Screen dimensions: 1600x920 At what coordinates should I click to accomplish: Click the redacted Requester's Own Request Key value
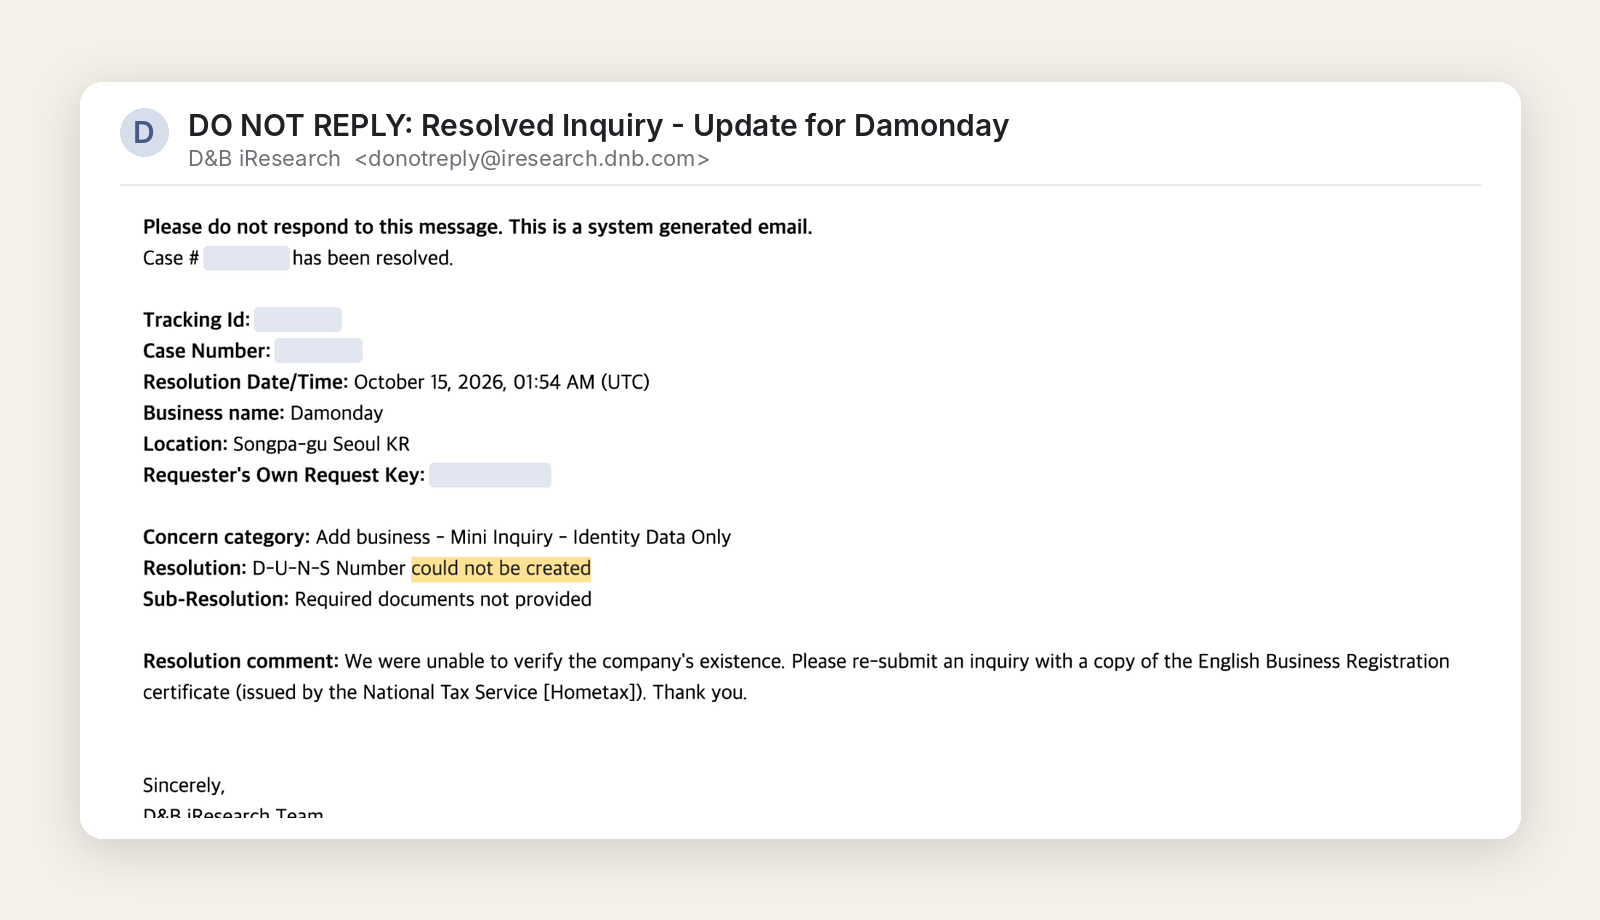coord(490,475)
